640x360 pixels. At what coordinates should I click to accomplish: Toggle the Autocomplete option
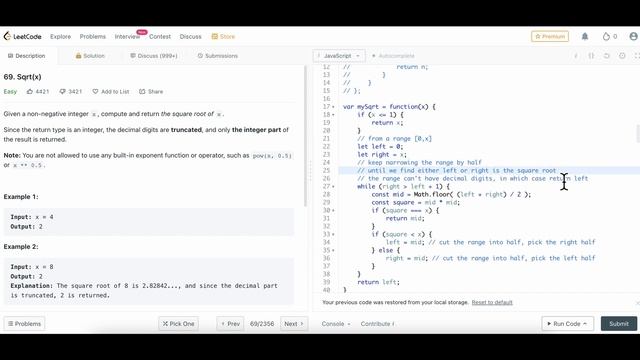tap(393, 56)
